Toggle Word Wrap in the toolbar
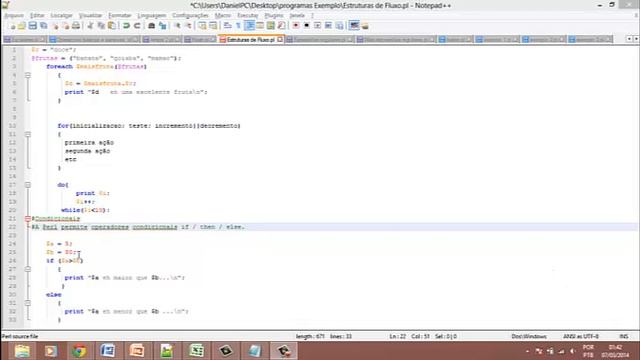Image resolution: width=640 pixels, height=360 pixels. pyautogui.click(x=228, y=26)
